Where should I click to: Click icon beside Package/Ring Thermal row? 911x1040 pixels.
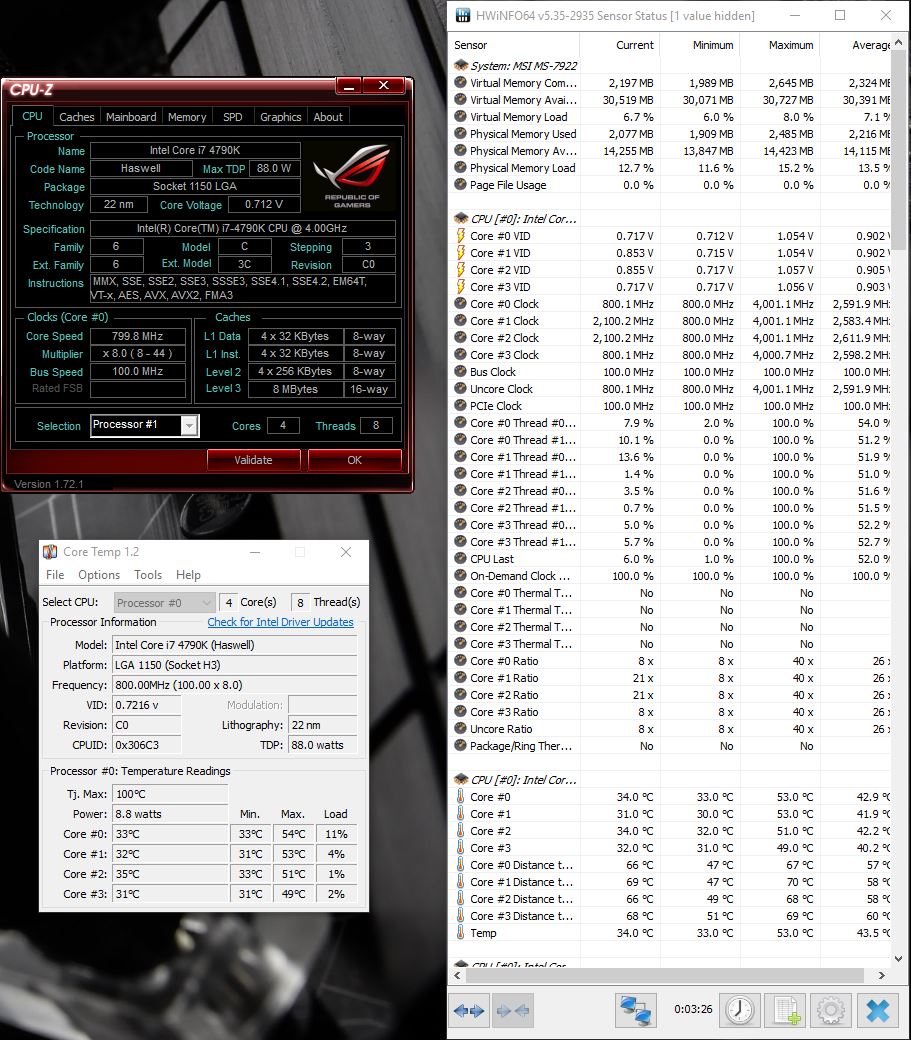coord(460,746)
